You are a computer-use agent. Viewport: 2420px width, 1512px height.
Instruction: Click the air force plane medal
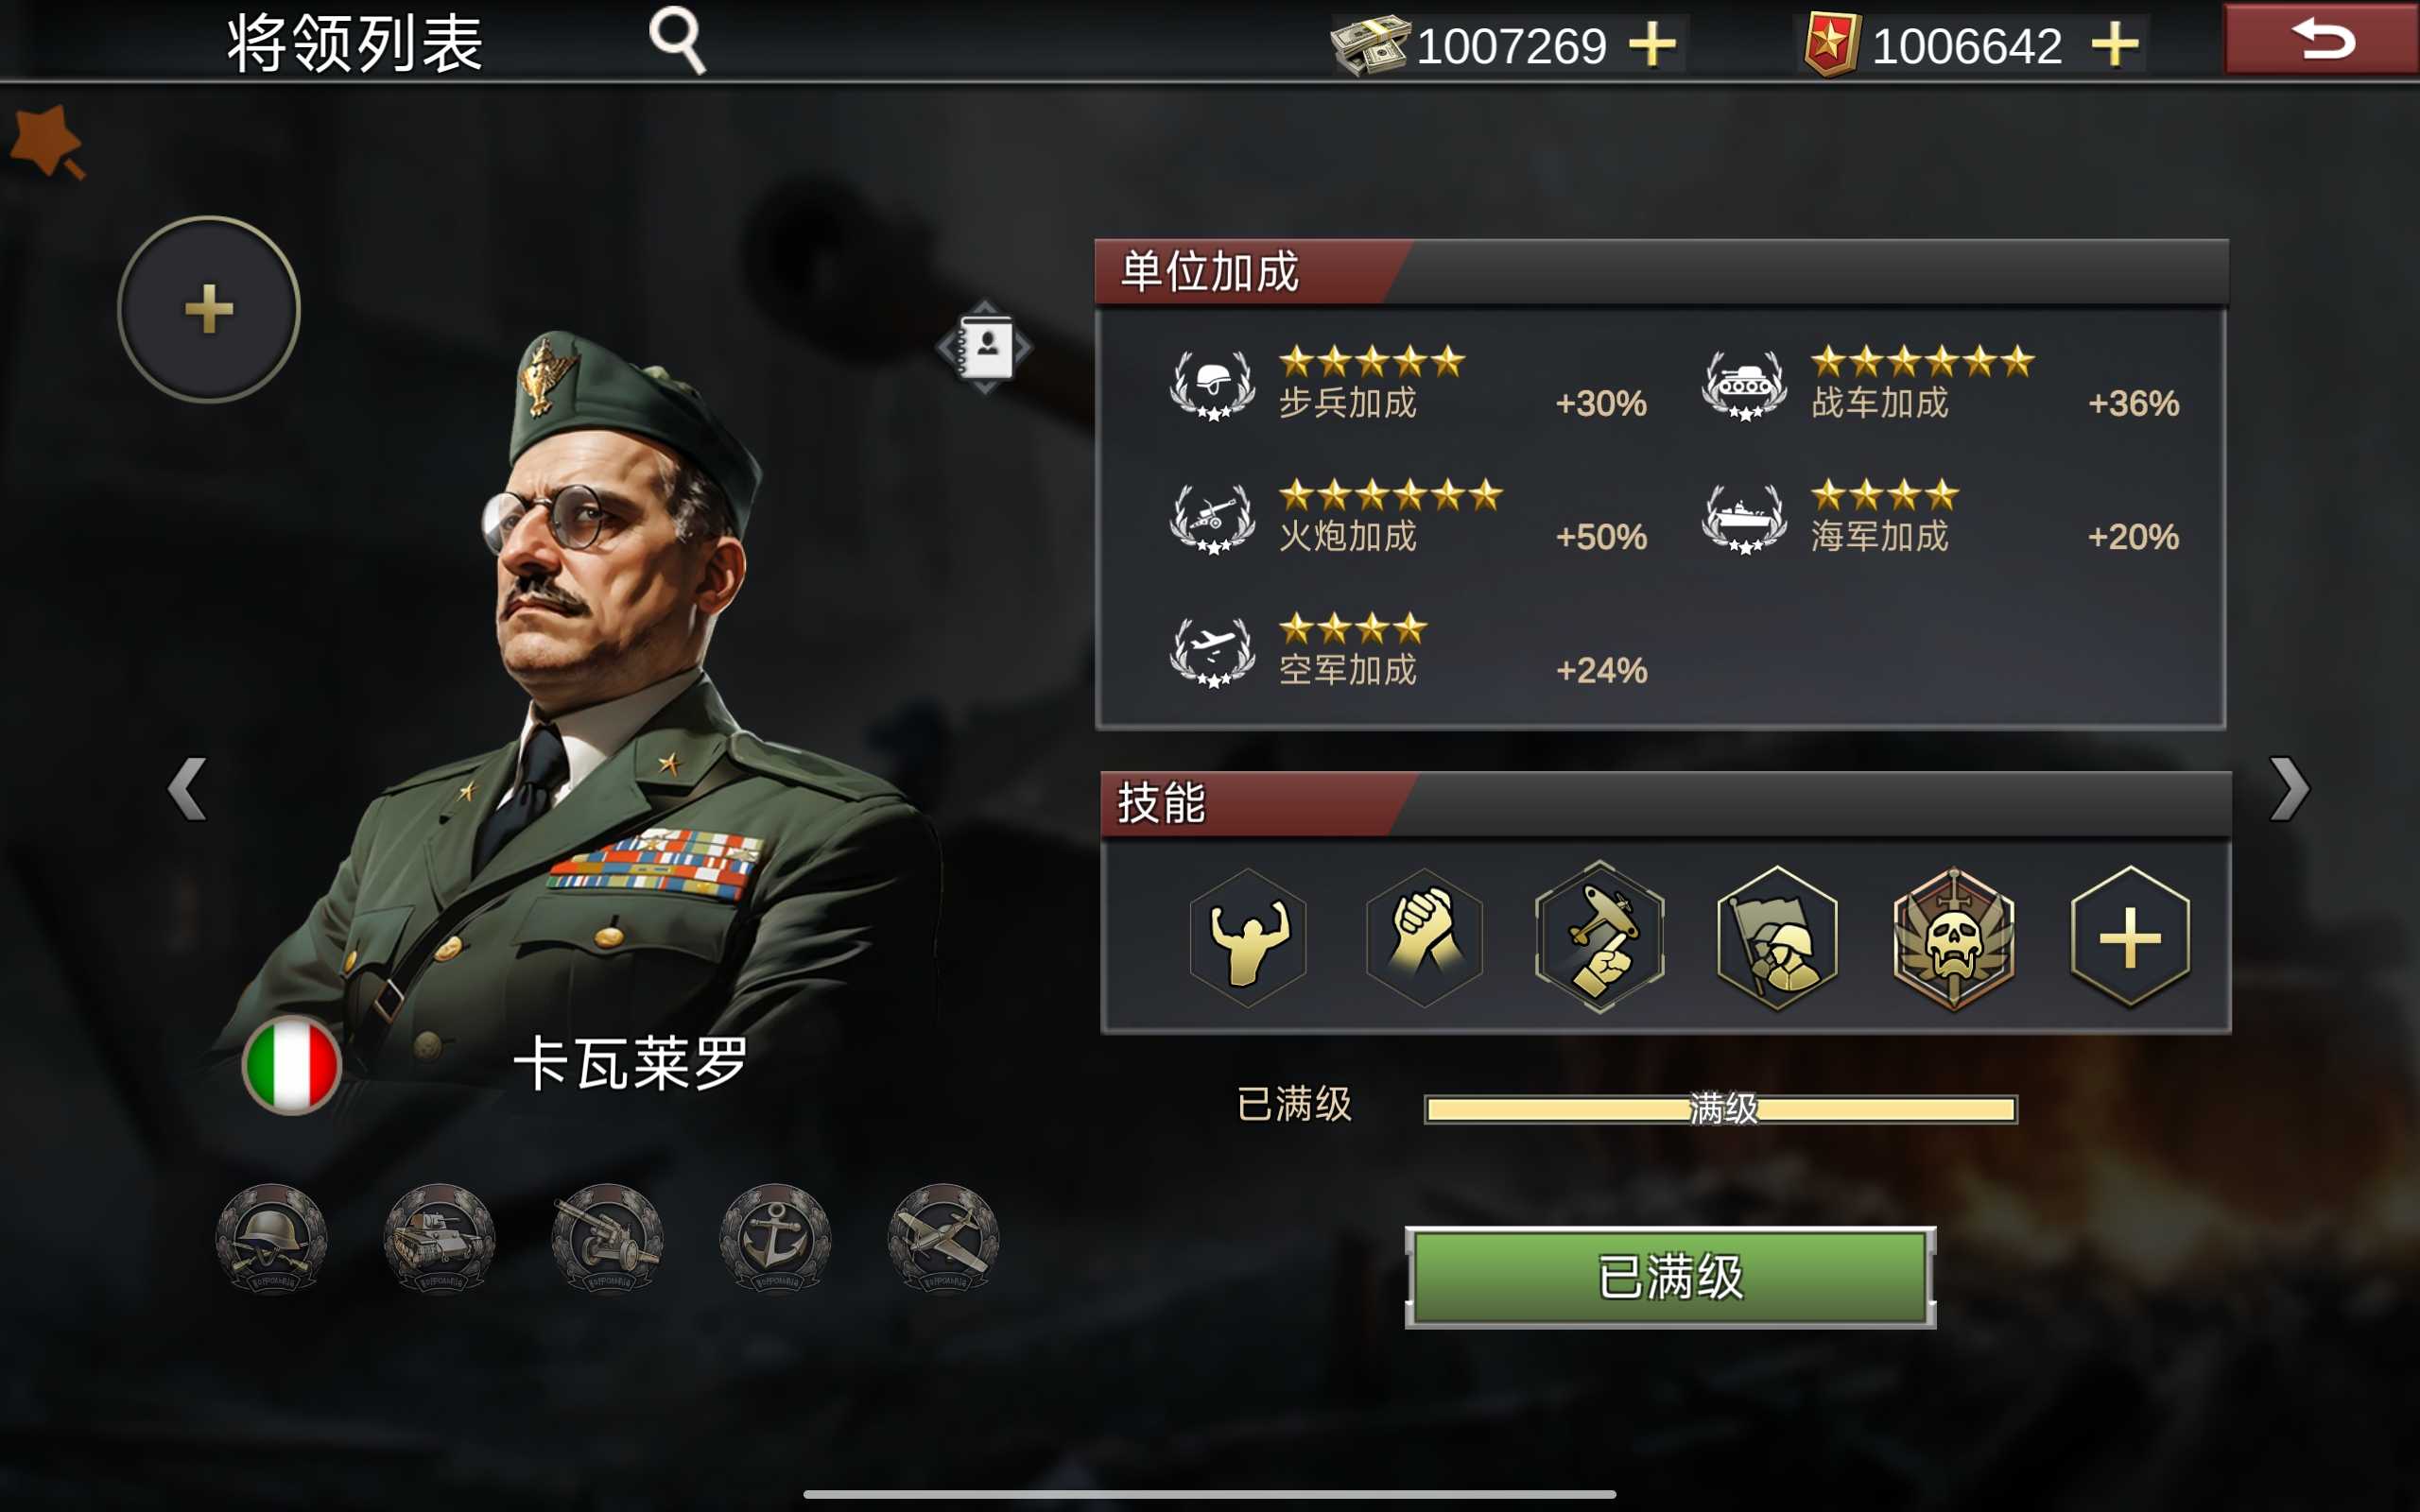943,1238
